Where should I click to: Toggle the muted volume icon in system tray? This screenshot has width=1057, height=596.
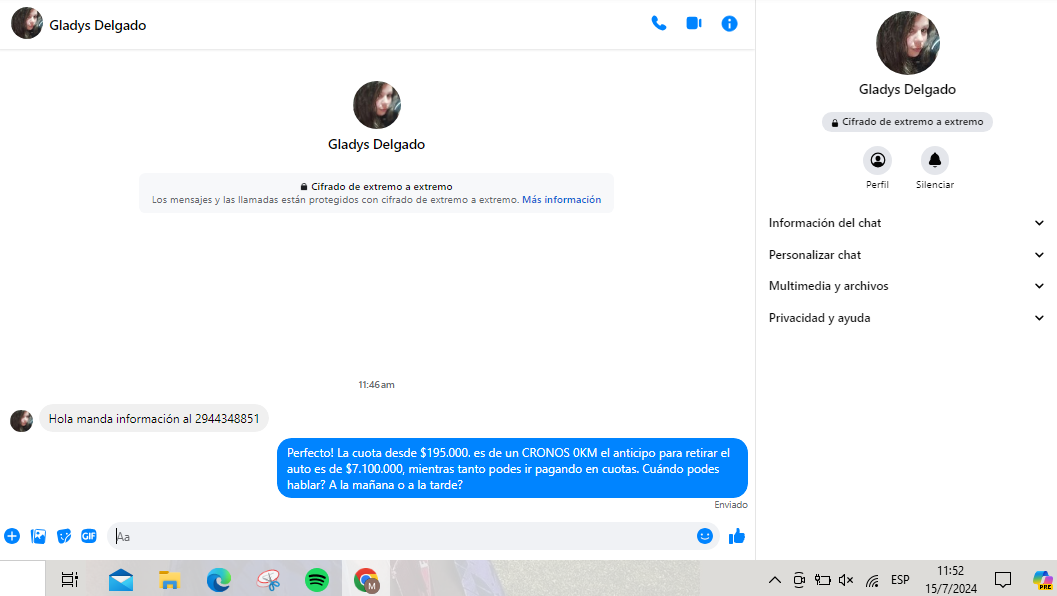pyautogui.click(x=846, y=579)
